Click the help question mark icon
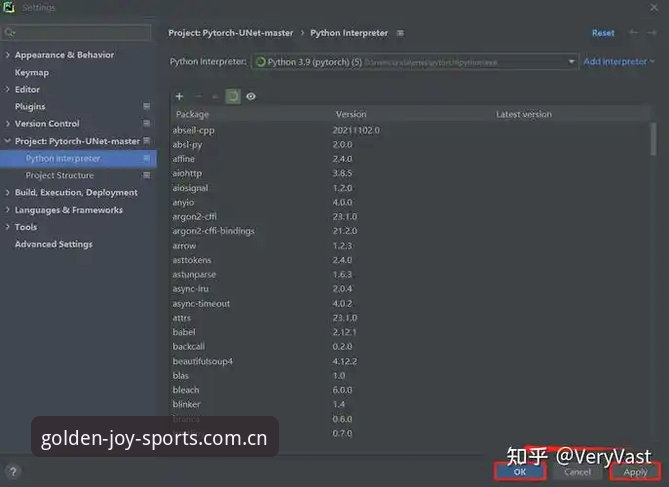 pyautogui.click(x=13, y=472)
